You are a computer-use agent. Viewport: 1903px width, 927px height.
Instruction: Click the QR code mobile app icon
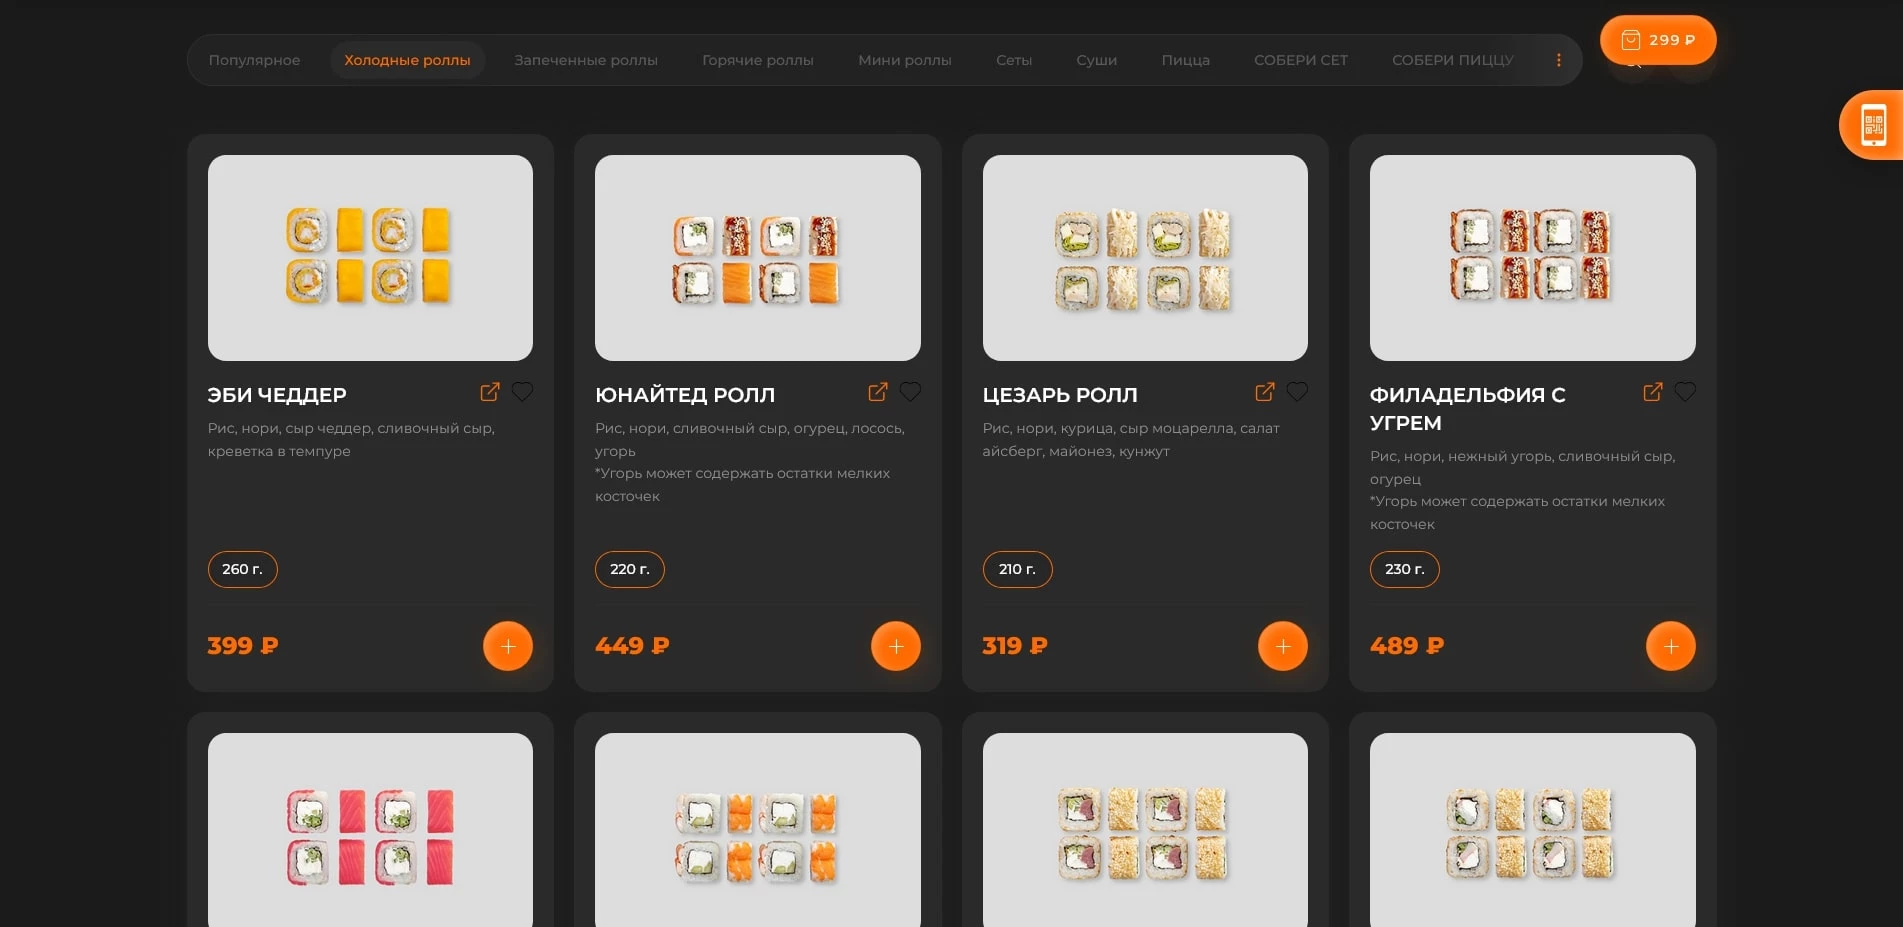coord(1872,126)
